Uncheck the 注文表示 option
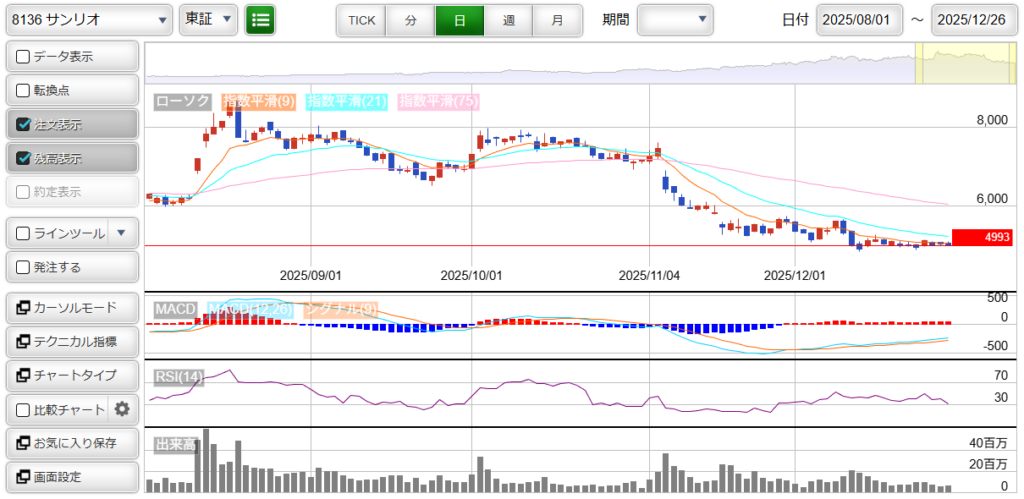Screen dimensions: 1024x499 point(24,125)
